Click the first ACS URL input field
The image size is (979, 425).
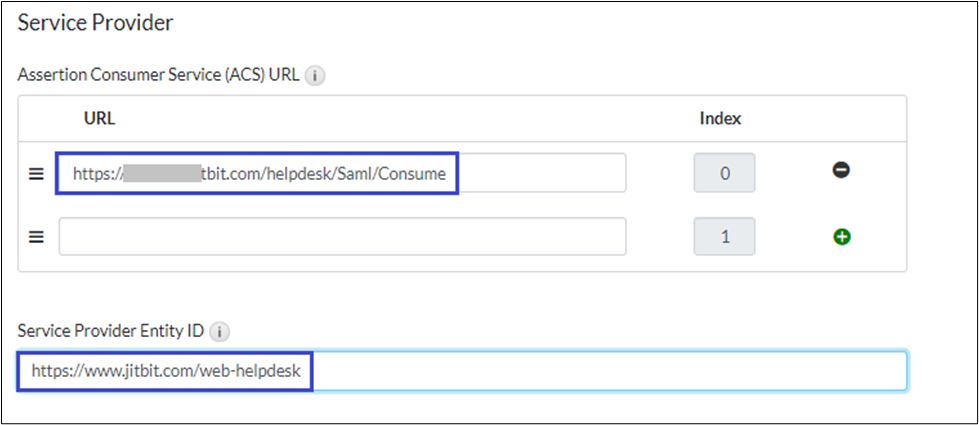540,173
